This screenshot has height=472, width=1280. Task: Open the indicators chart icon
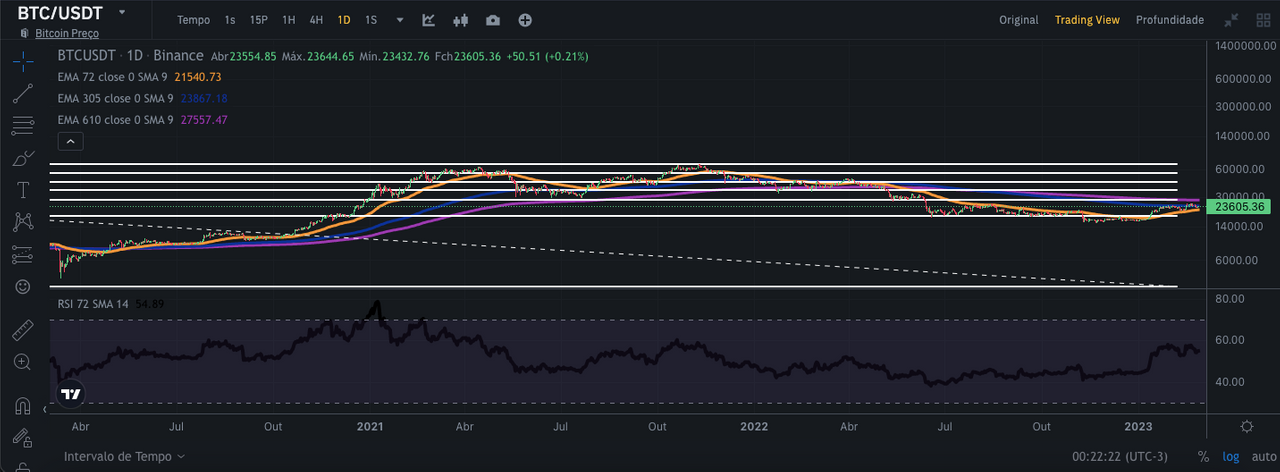[x=429, y=20]
